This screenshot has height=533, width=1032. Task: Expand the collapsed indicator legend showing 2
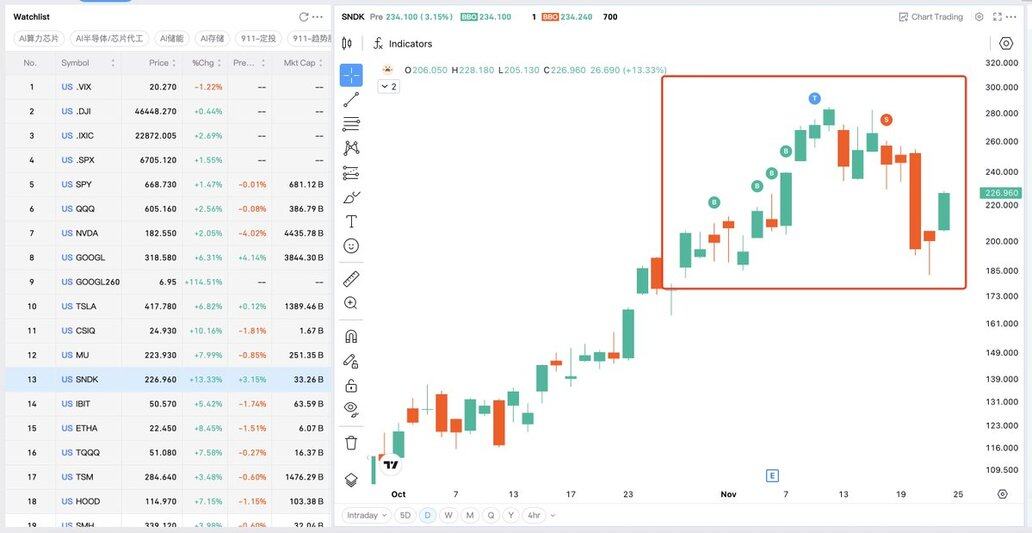click(388, 87)
